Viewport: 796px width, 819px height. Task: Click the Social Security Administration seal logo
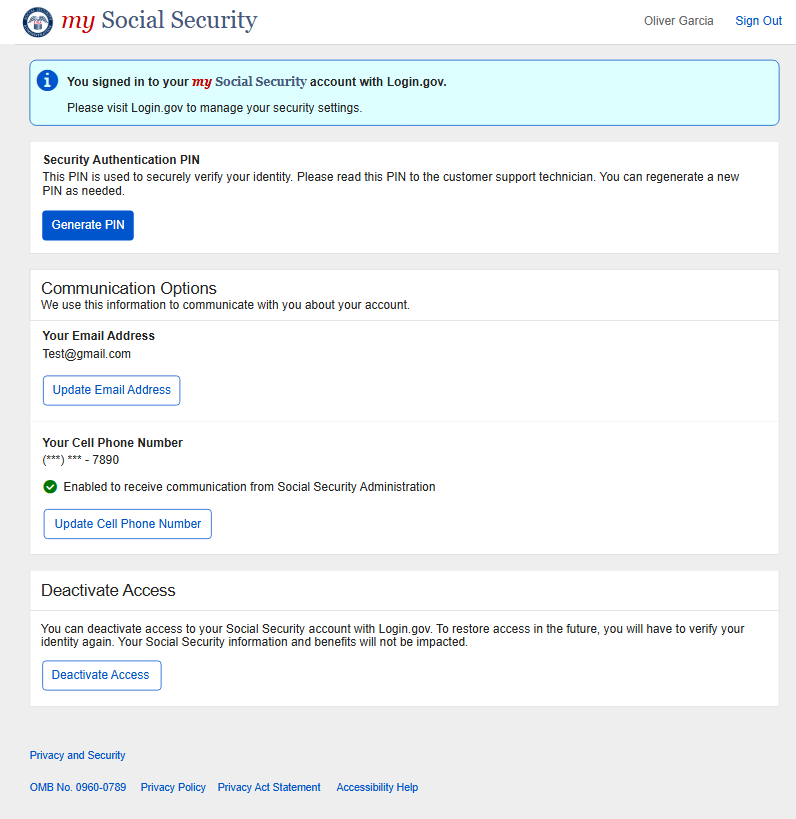tap(37, 21)
